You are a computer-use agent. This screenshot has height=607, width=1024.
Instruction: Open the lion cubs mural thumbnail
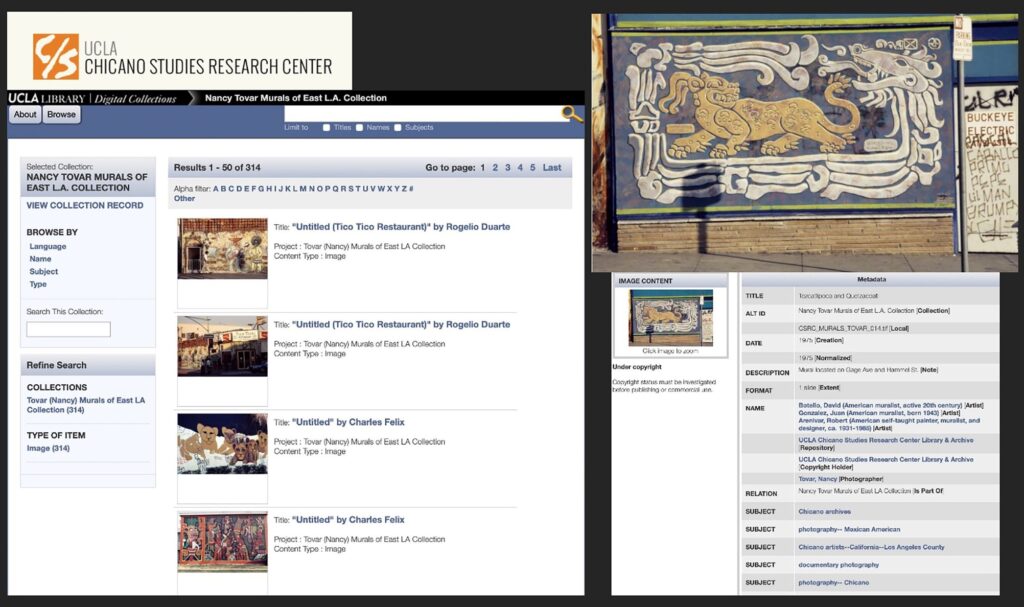[223, 444]
